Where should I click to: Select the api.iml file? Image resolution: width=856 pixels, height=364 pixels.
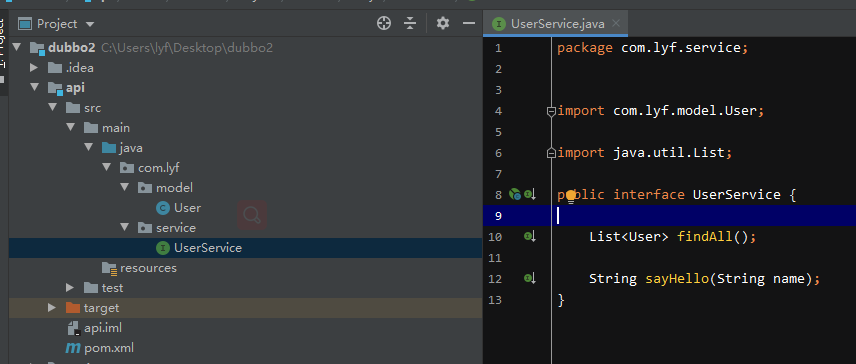(x=103, y=328)
